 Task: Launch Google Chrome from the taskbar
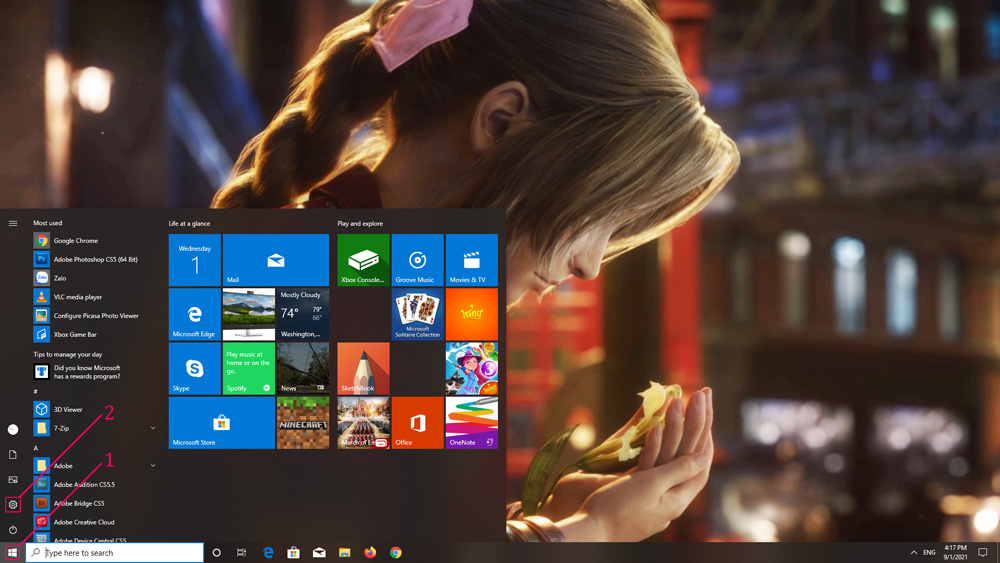click(395, 553)
